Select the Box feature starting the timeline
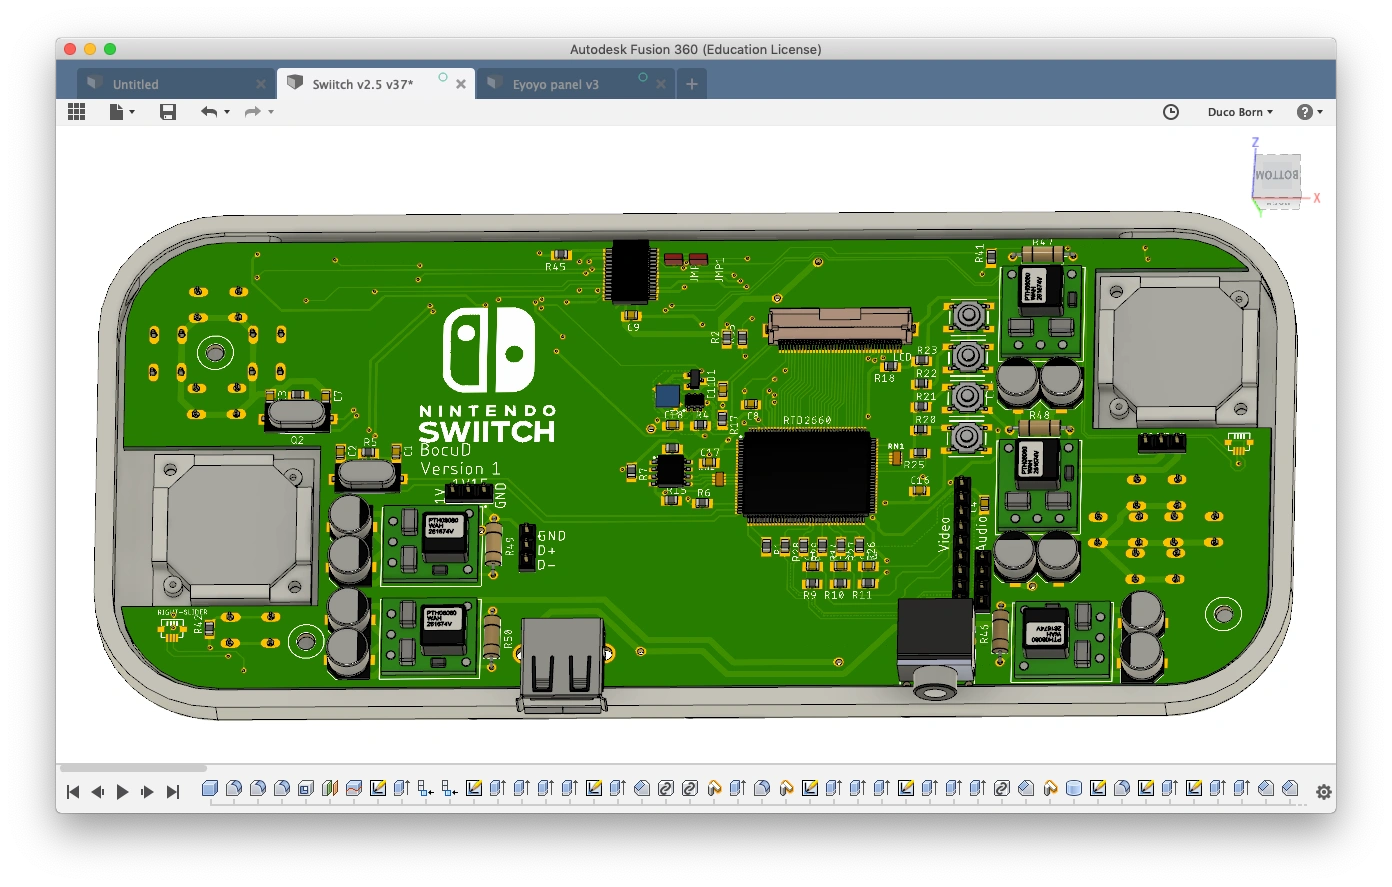Viewport: 1392px width, 887px height. click(210, 788)
